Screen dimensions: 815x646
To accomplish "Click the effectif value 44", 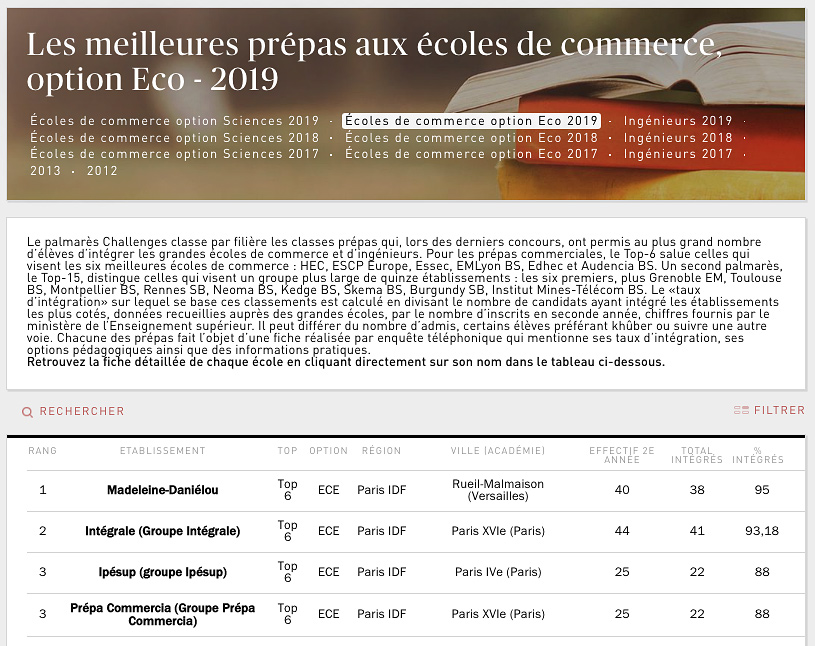I will [622, 531].
